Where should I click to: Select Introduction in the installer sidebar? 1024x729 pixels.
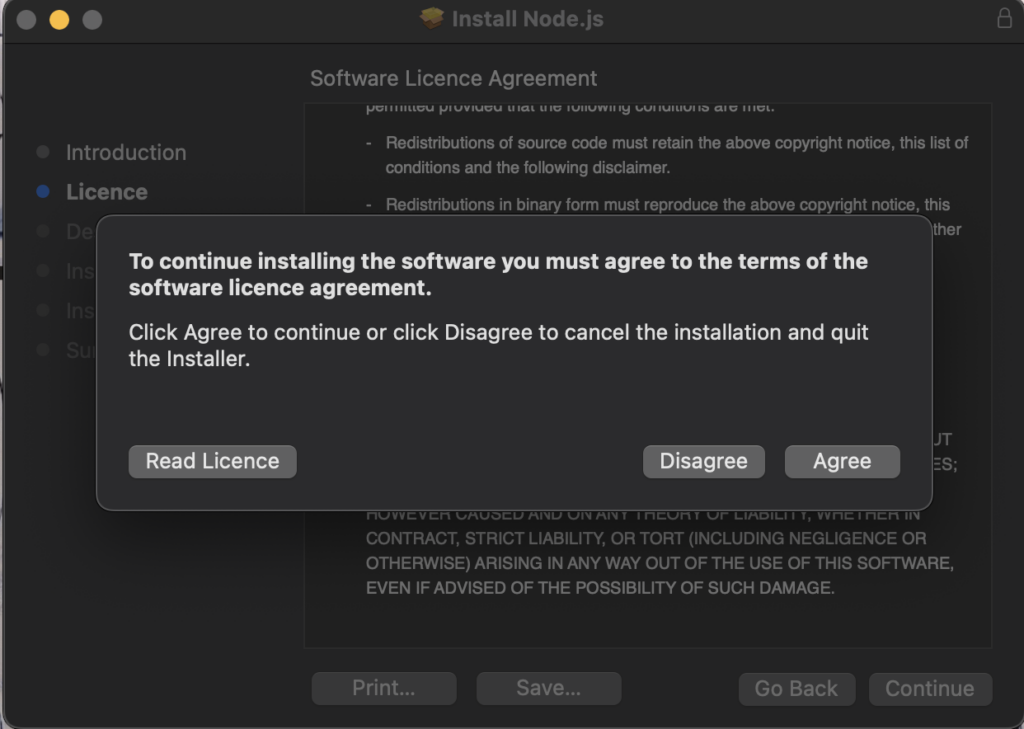(x=126, y=152)
